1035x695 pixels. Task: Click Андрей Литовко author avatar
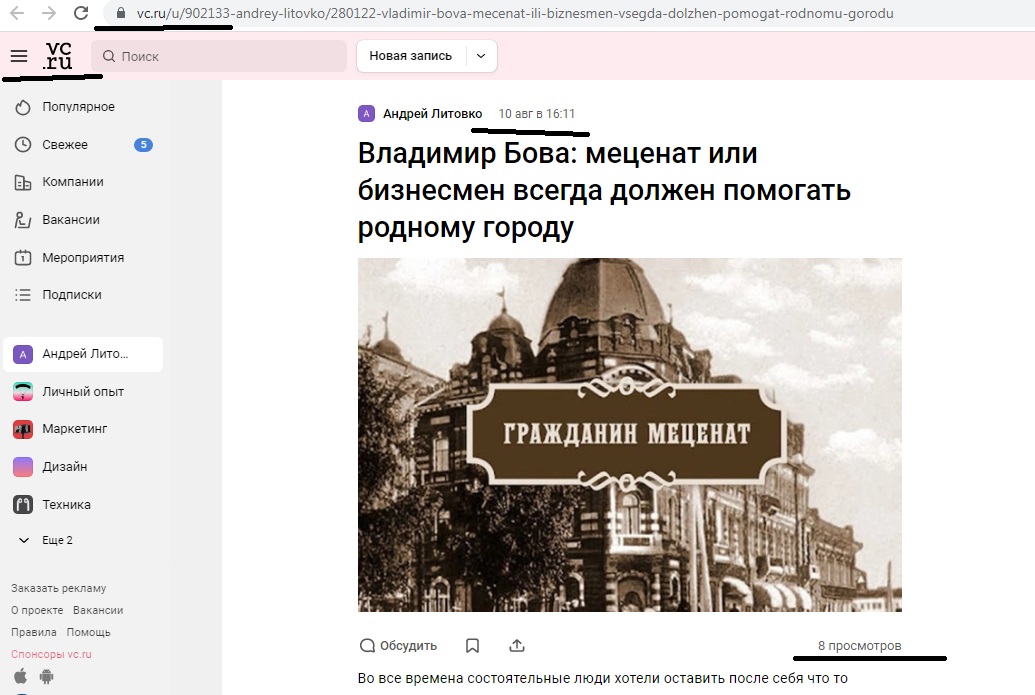(366, 113)
